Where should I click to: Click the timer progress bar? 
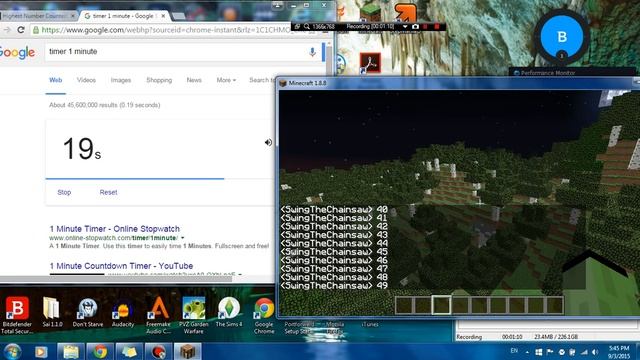(159, 178)
